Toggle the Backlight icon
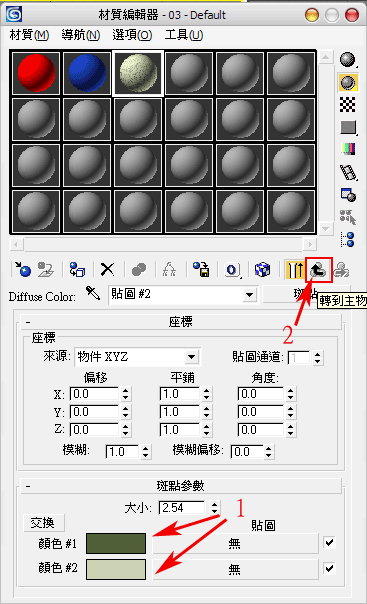 point(348,82)
